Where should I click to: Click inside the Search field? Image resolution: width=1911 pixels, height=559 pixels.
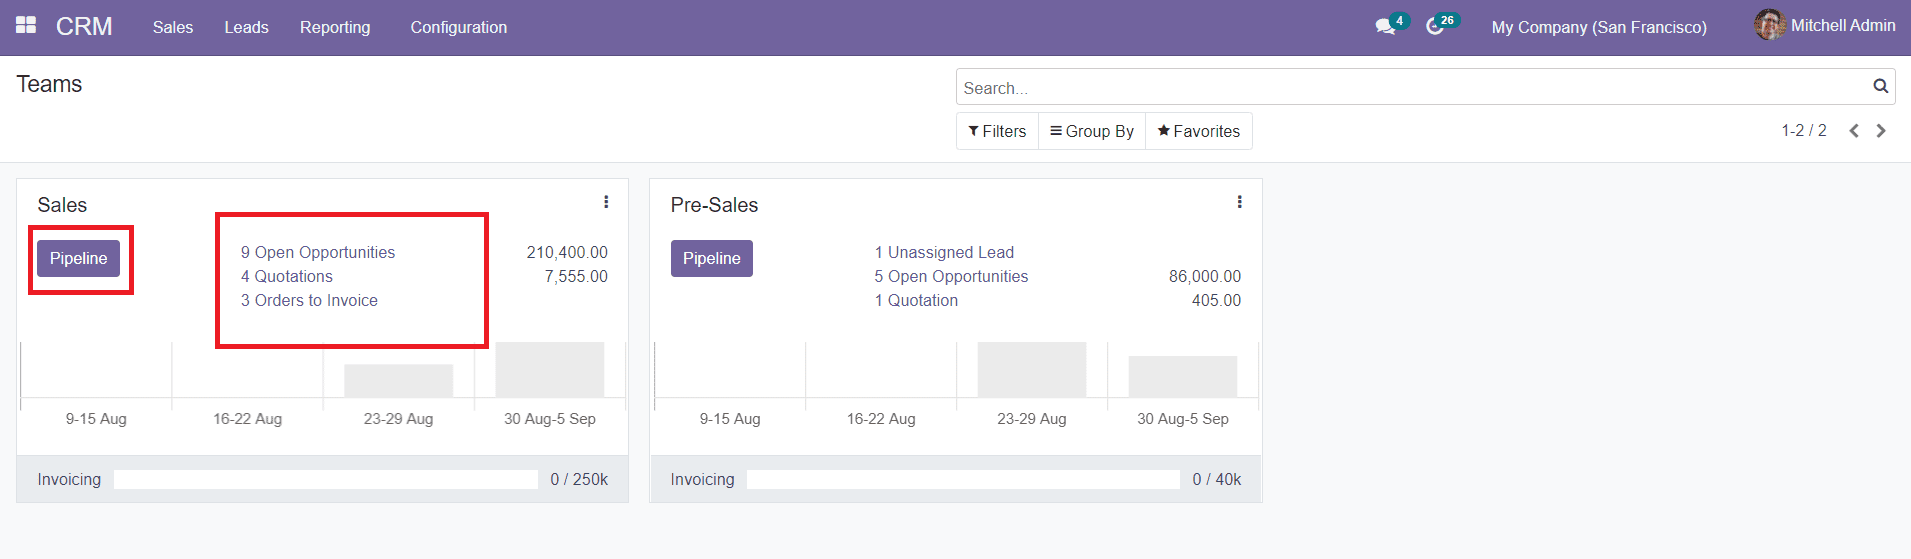coord(1410,88)
